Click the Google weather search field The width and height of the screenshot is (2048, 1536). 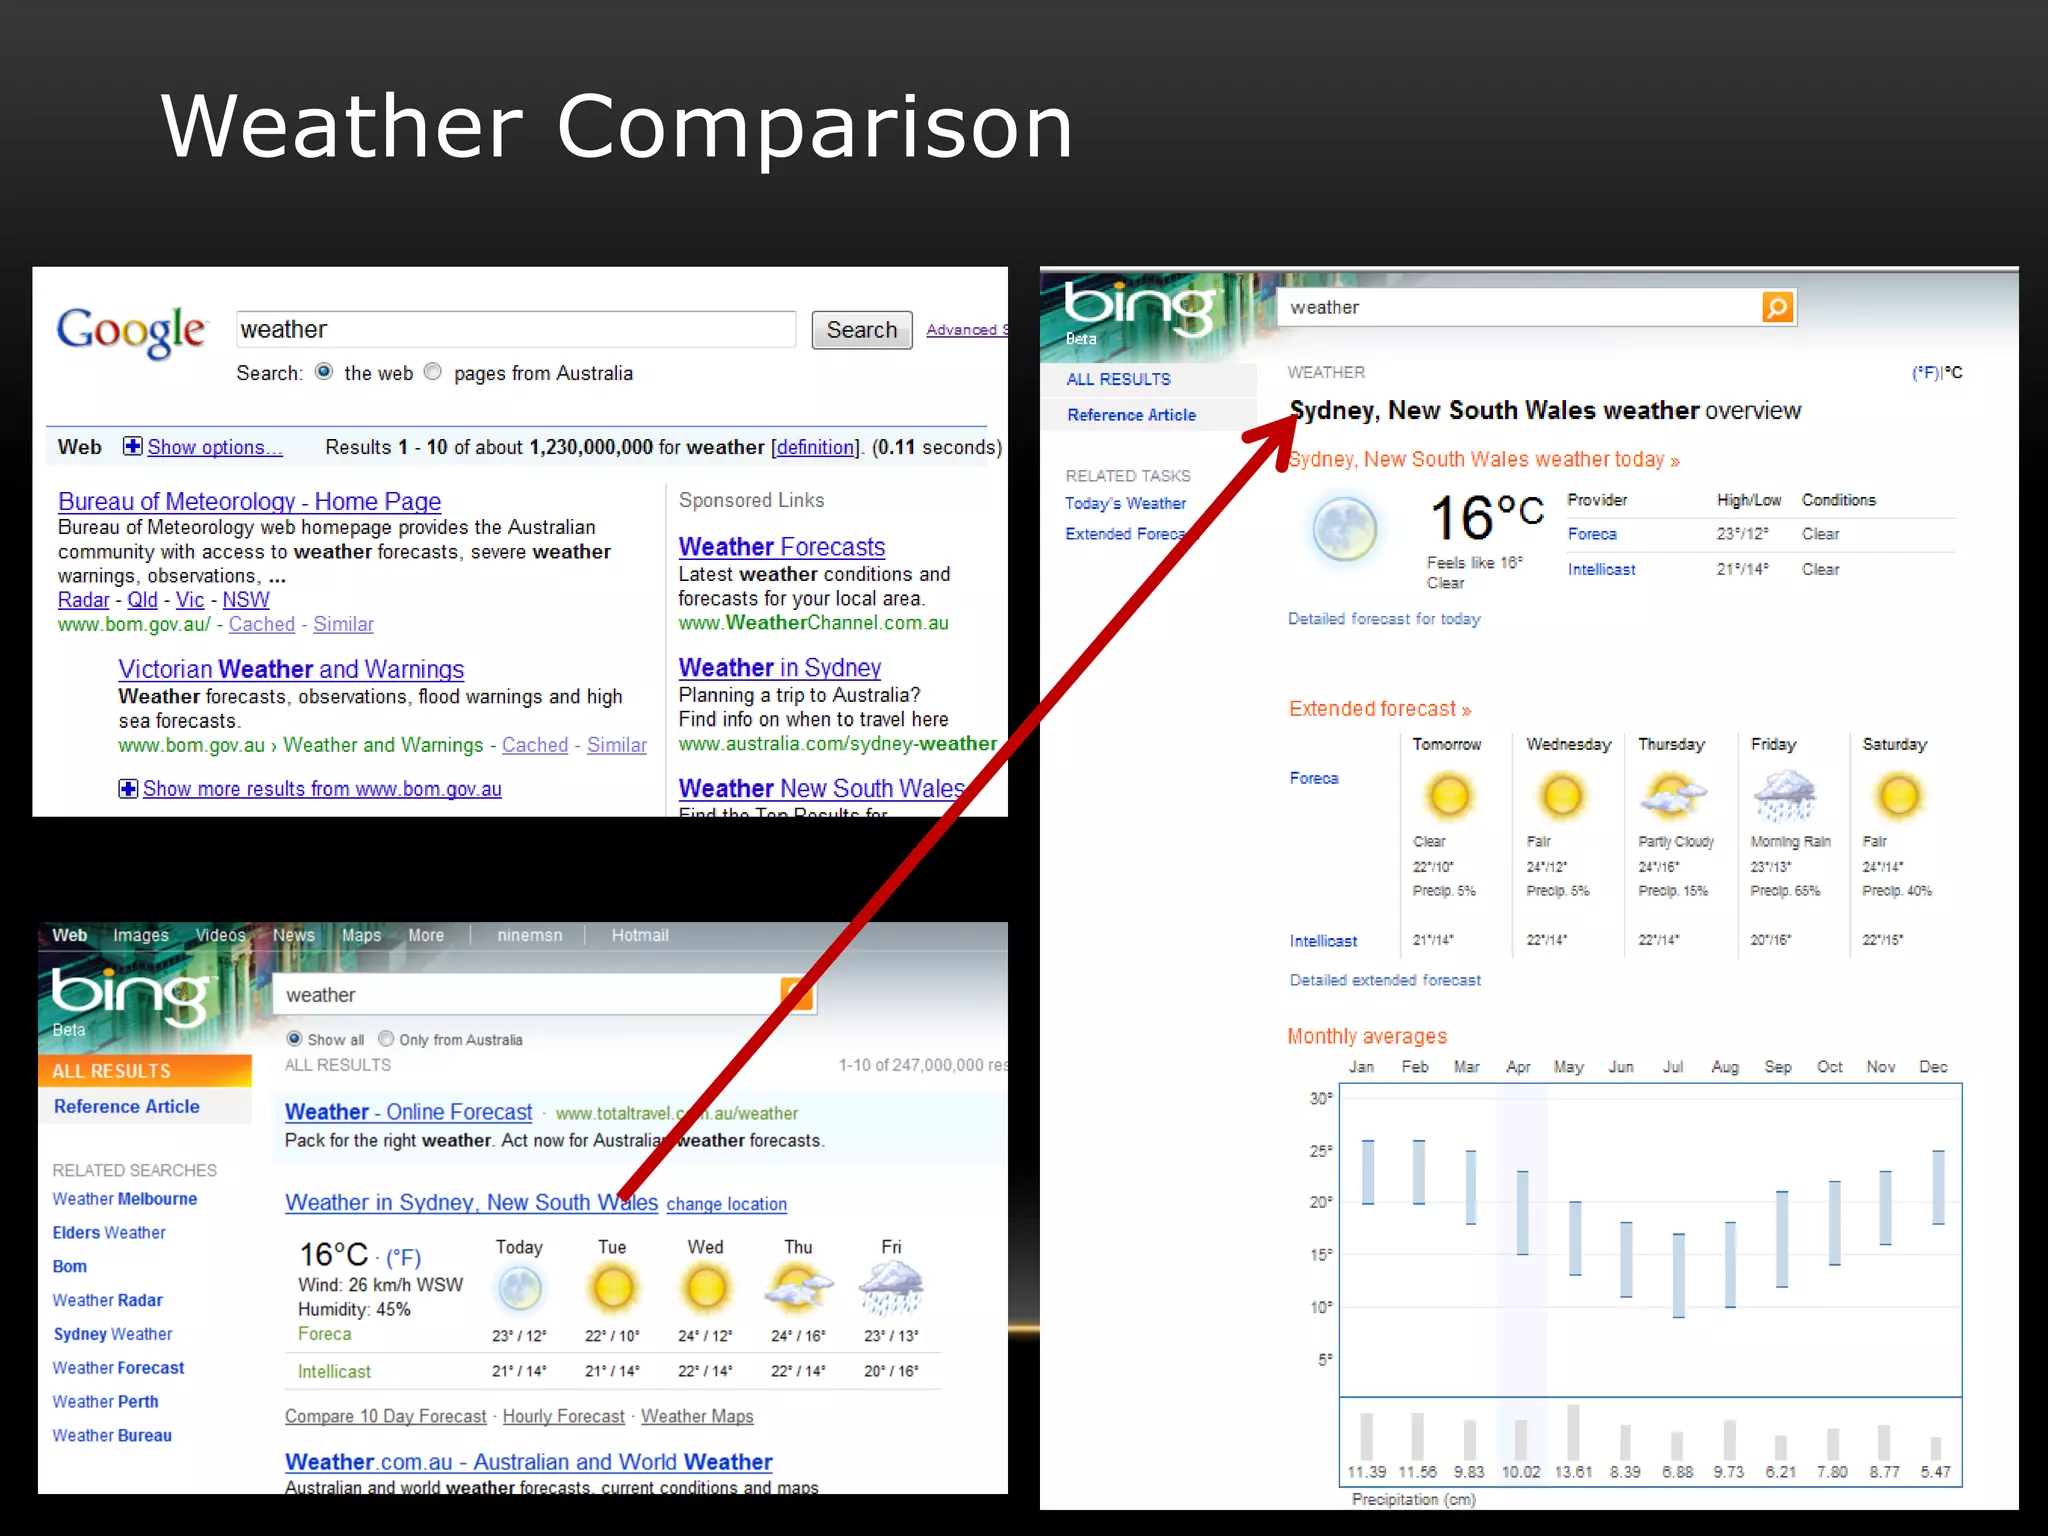[x=516, y=329]
